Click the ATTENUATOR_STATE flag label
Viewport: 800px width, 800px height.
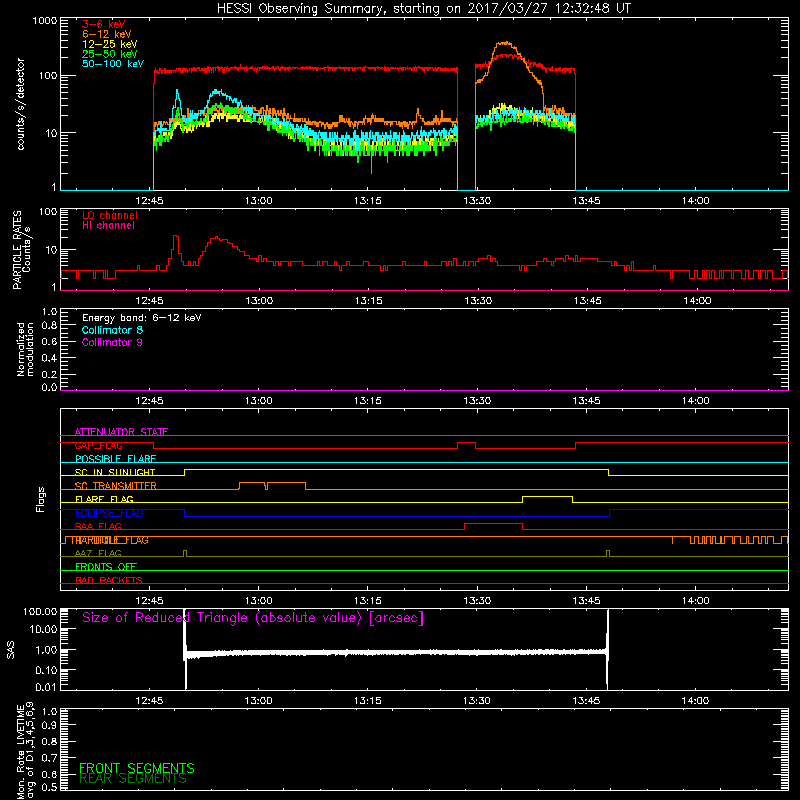point(121,432)
